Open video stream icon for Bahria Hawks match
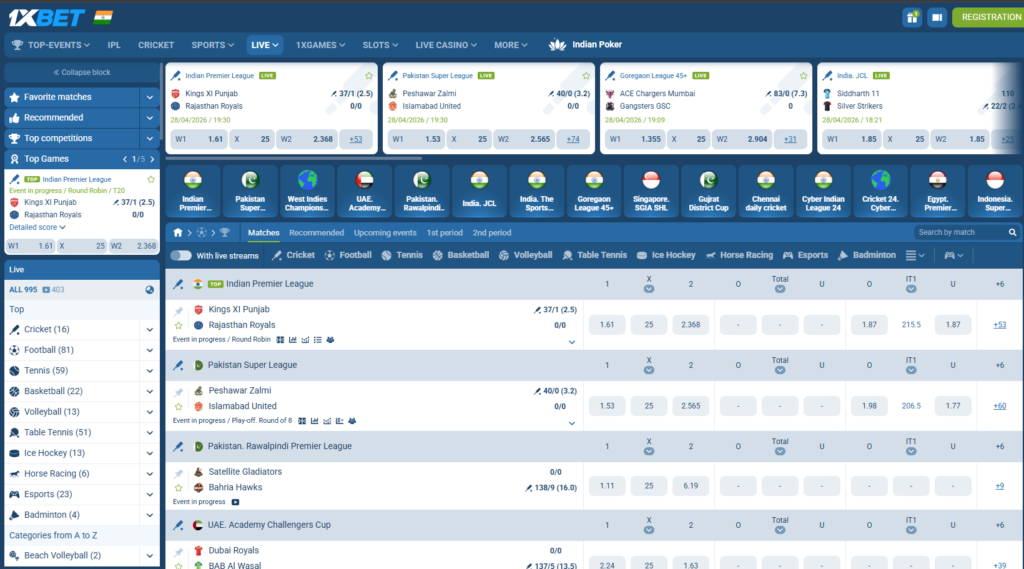1024x569 pixels. coord(235,502)
